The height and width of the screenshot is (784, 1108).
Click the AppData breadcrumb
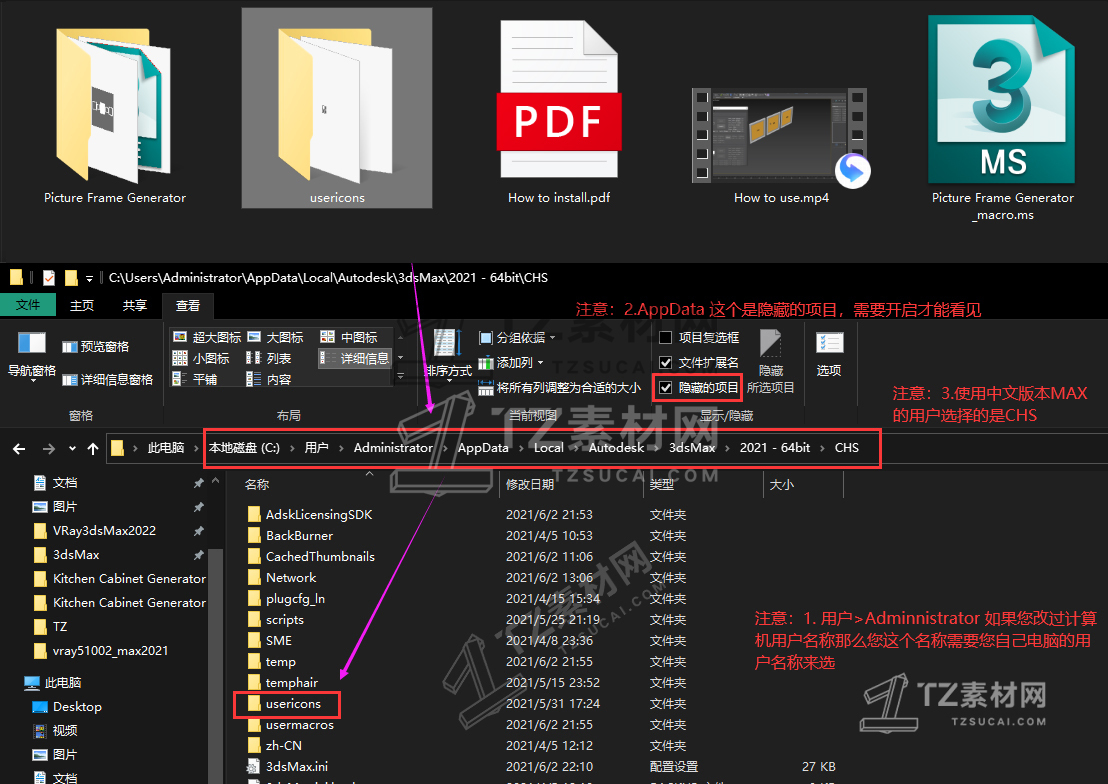(x=483, y=447)
